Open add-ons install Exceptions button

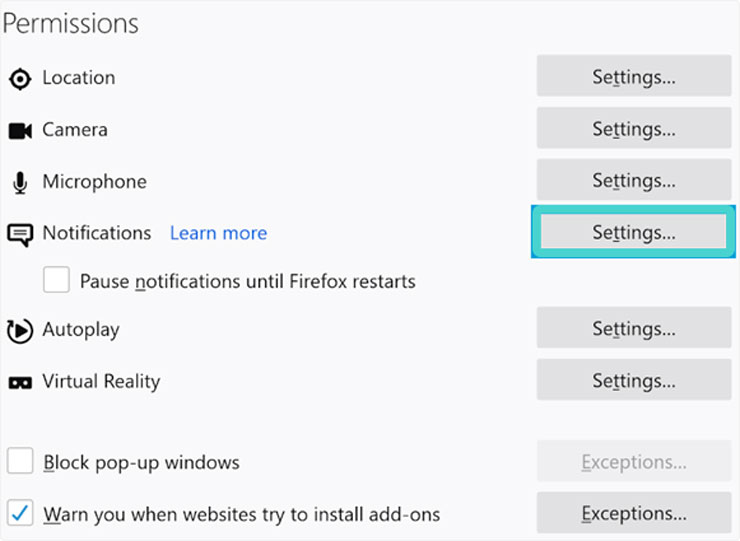point(634,513)
